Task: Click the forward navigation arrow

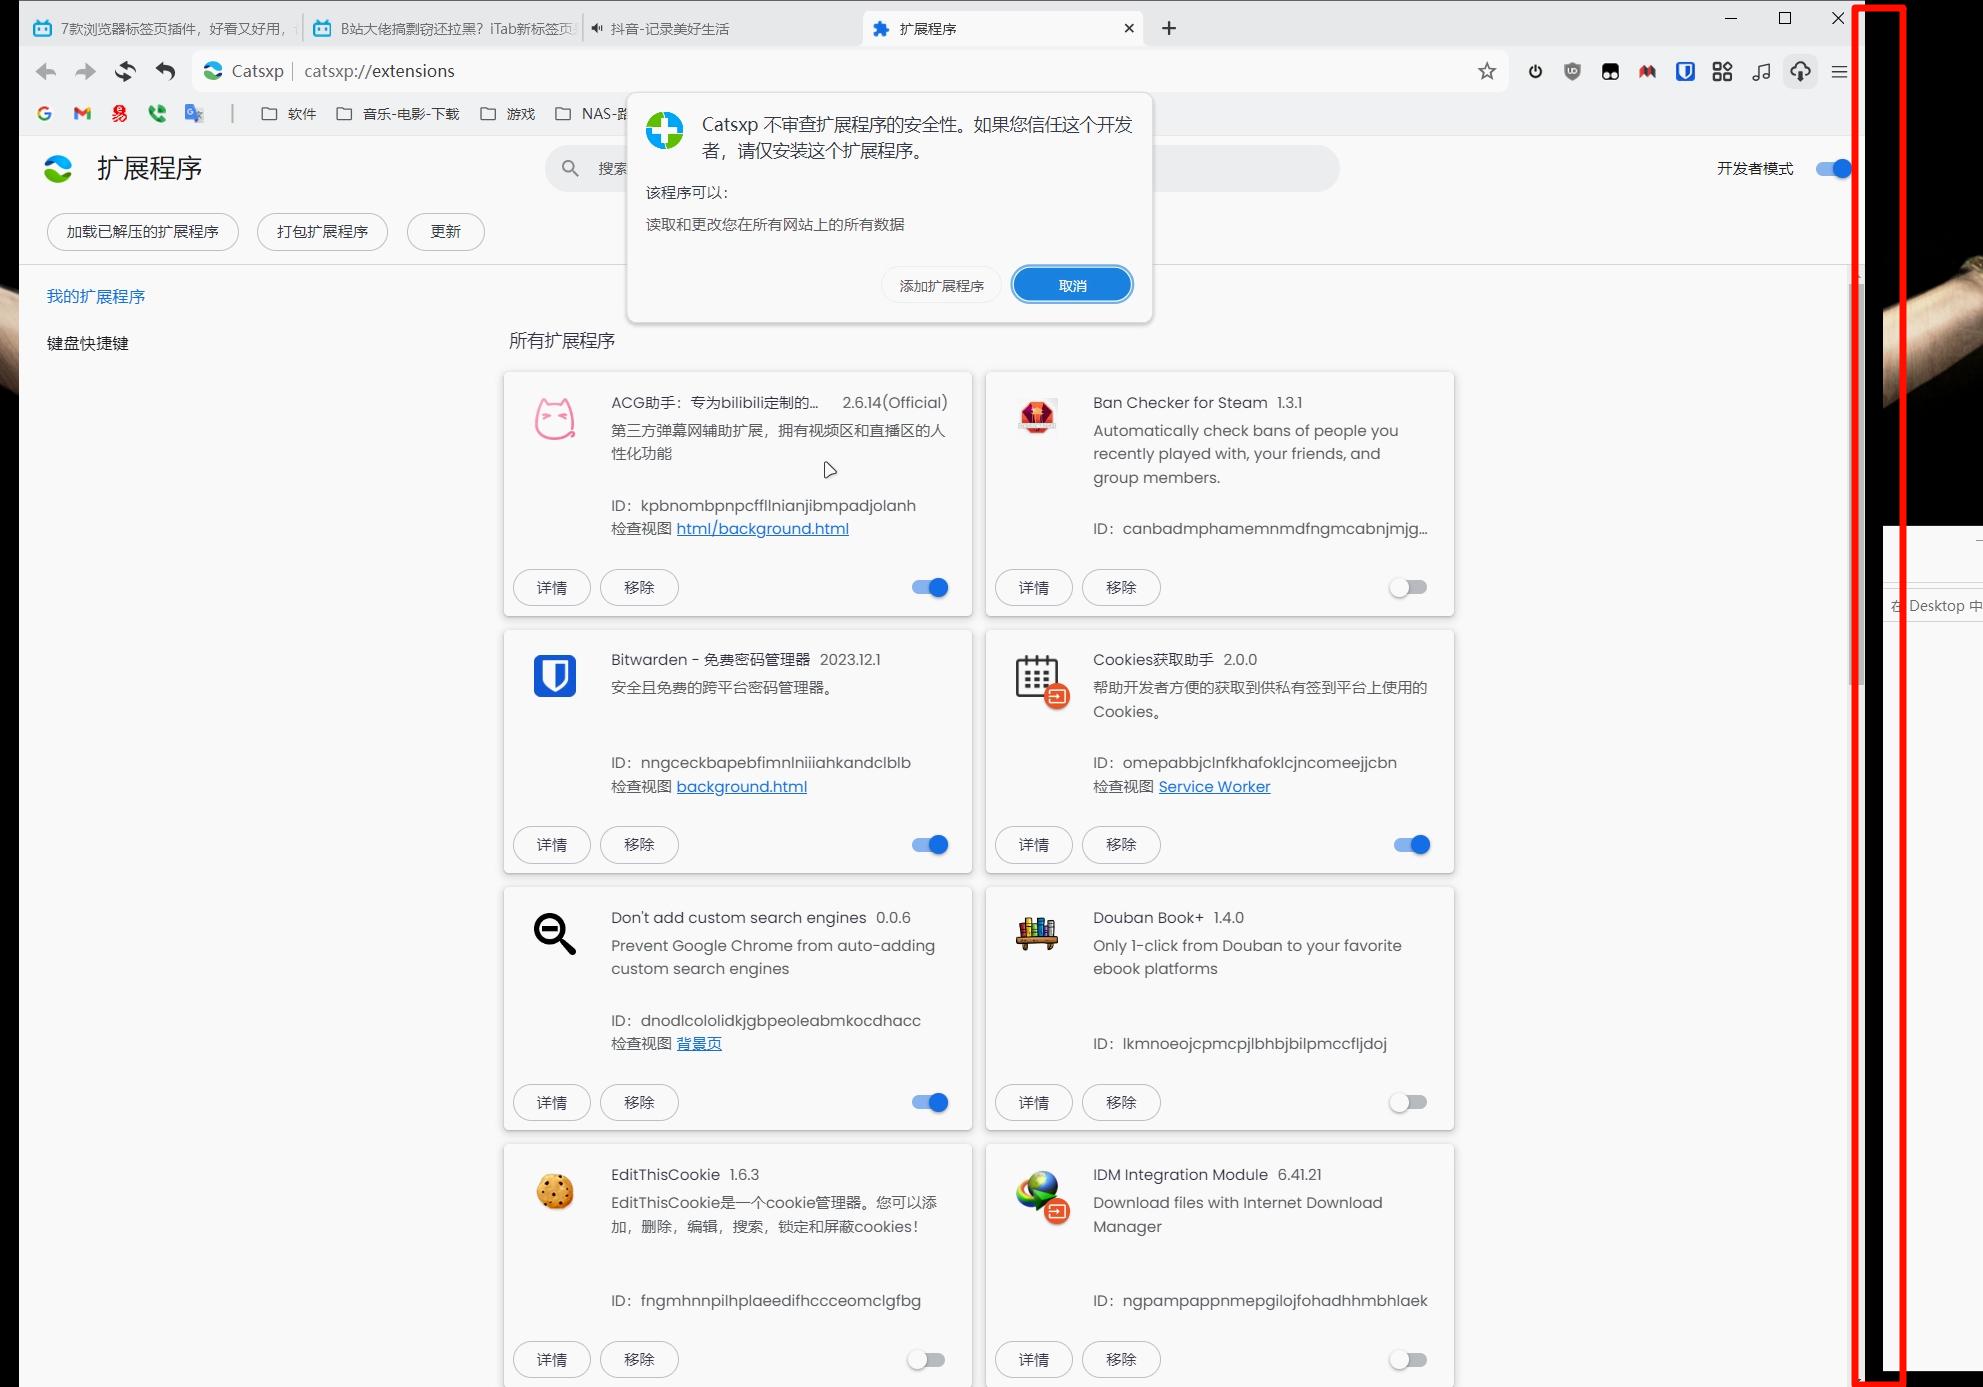Action: click(86, 71)
